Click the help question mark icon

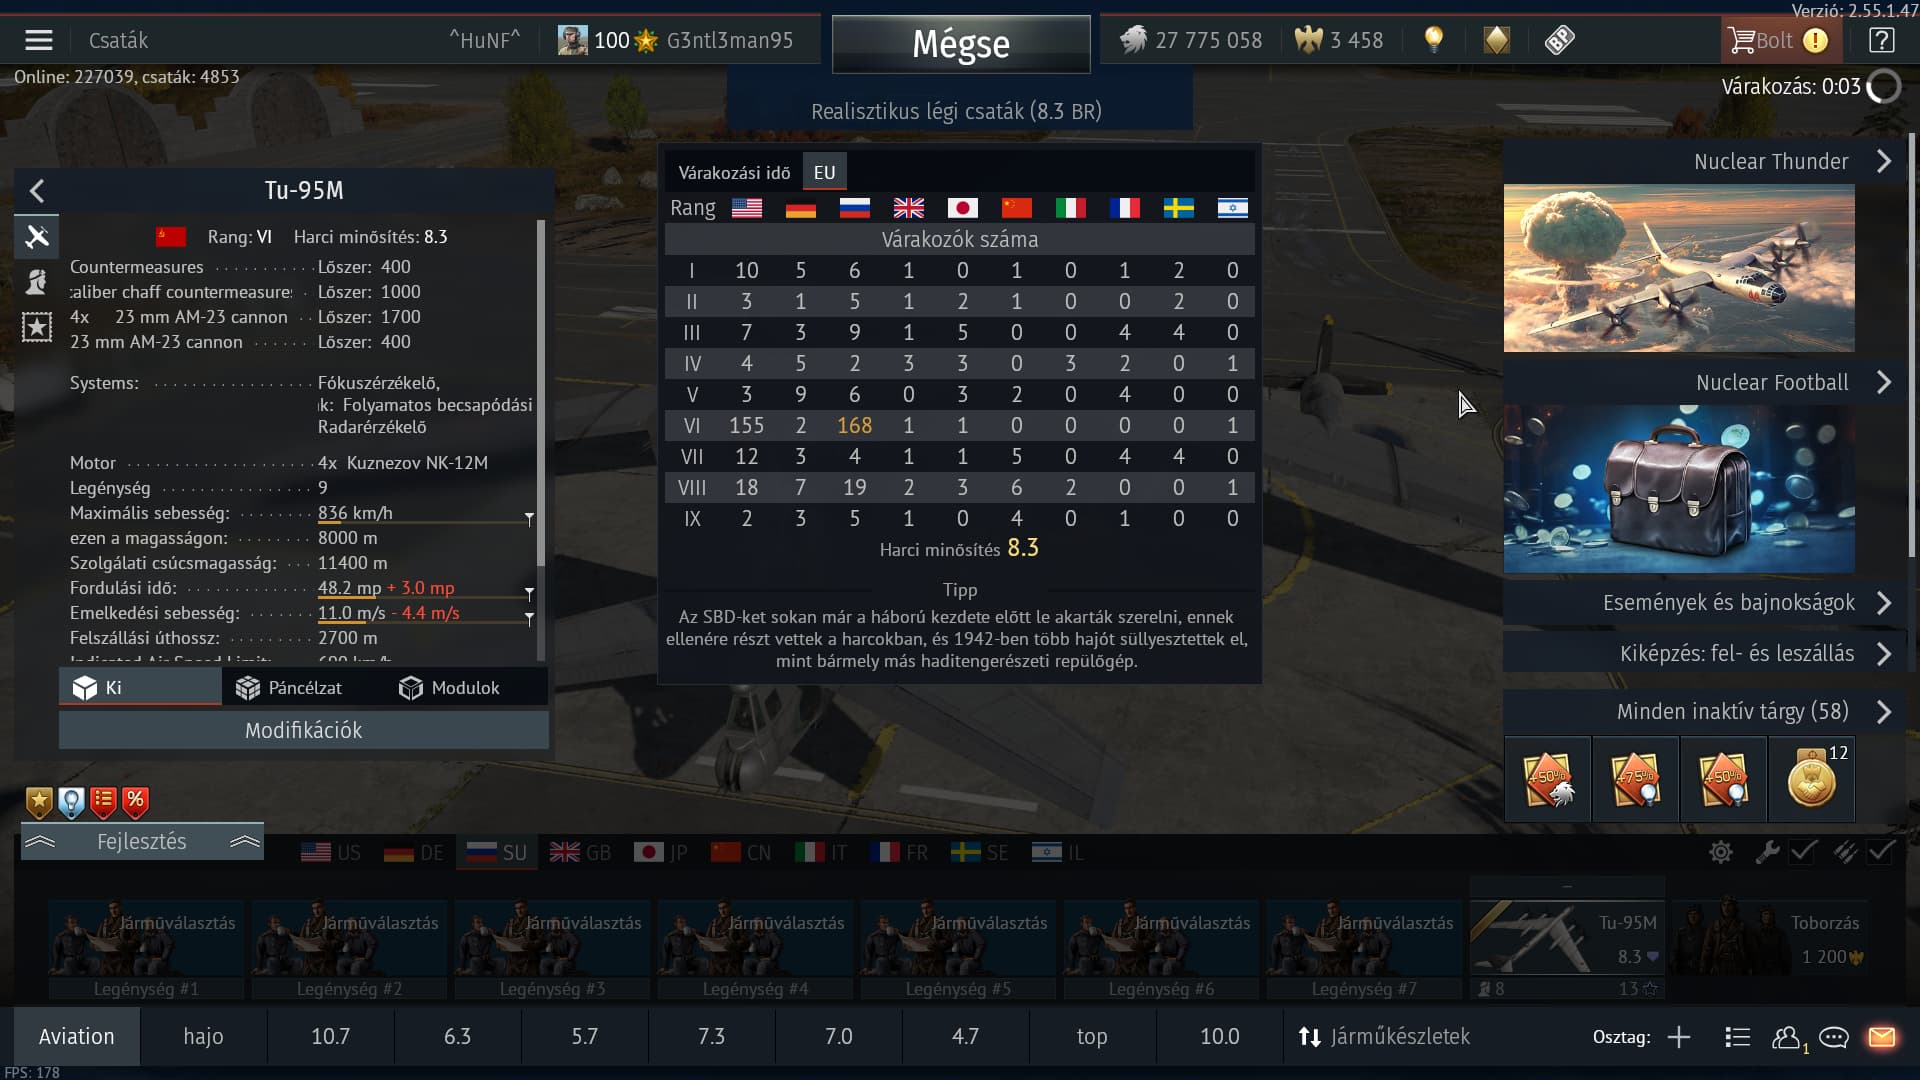point(1881,40)
